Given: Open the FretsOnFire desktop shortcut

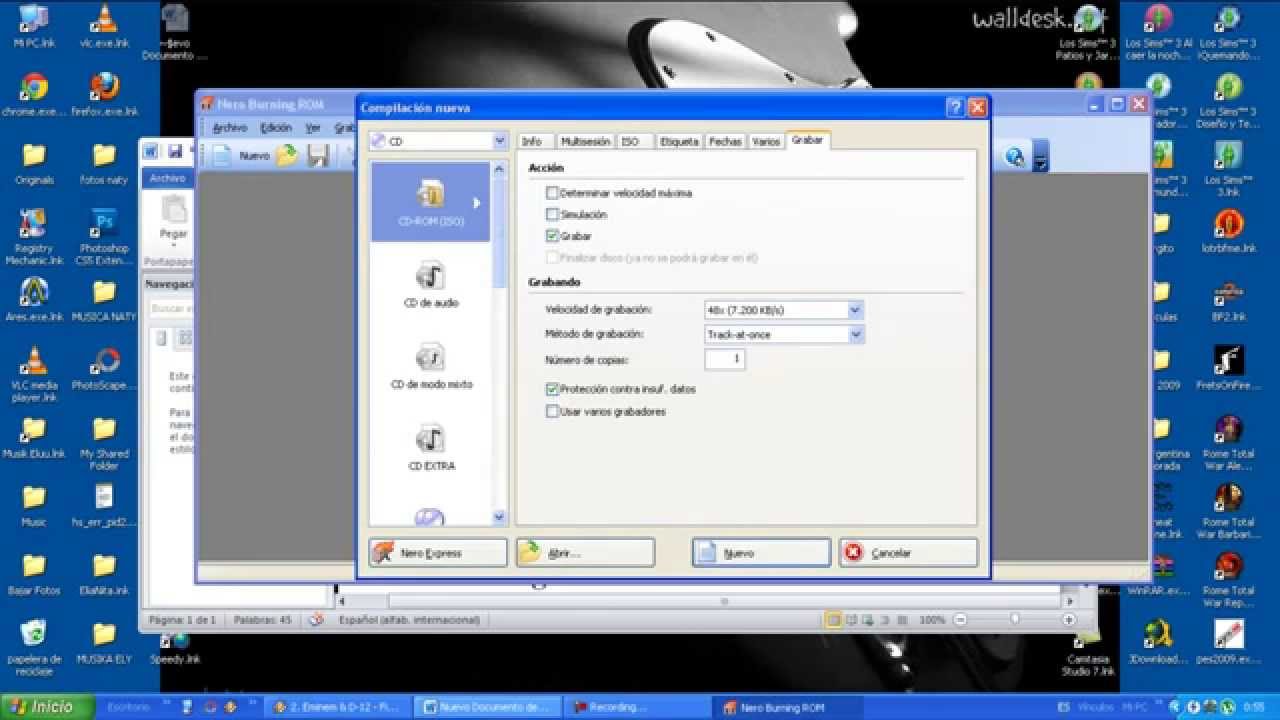Looking at the screenshot, I should [x=1228, y=367].
